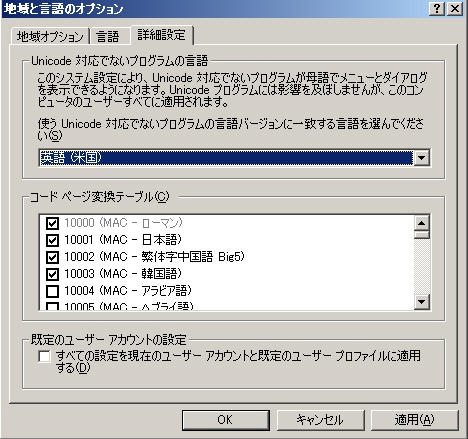Click the 既定のユーザー アカウントの設定 group label
This screenshot has width=468, height=439.
[109, 340]
